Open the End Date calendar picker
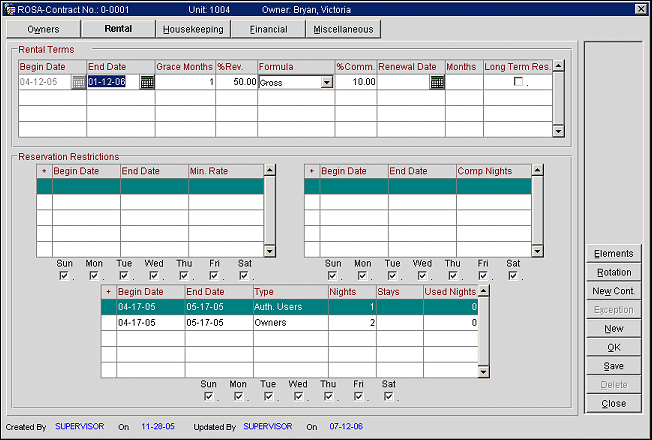 (x=147, y=82)
